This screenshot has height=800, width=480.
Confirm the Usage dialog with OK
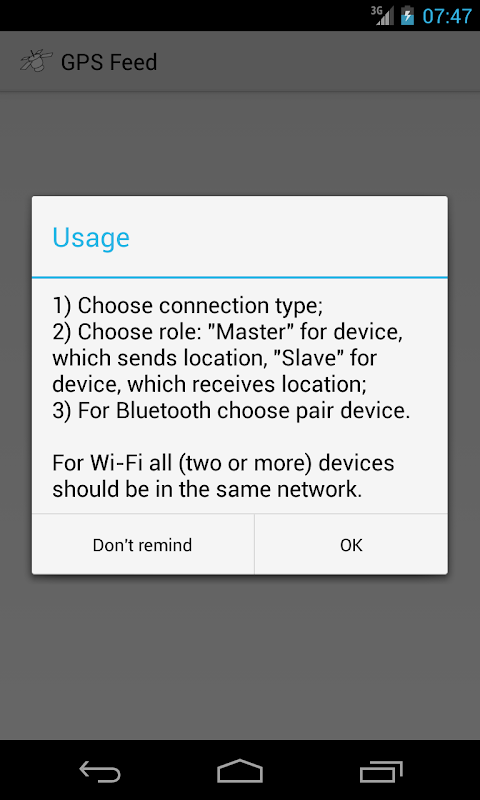[351, 544]
